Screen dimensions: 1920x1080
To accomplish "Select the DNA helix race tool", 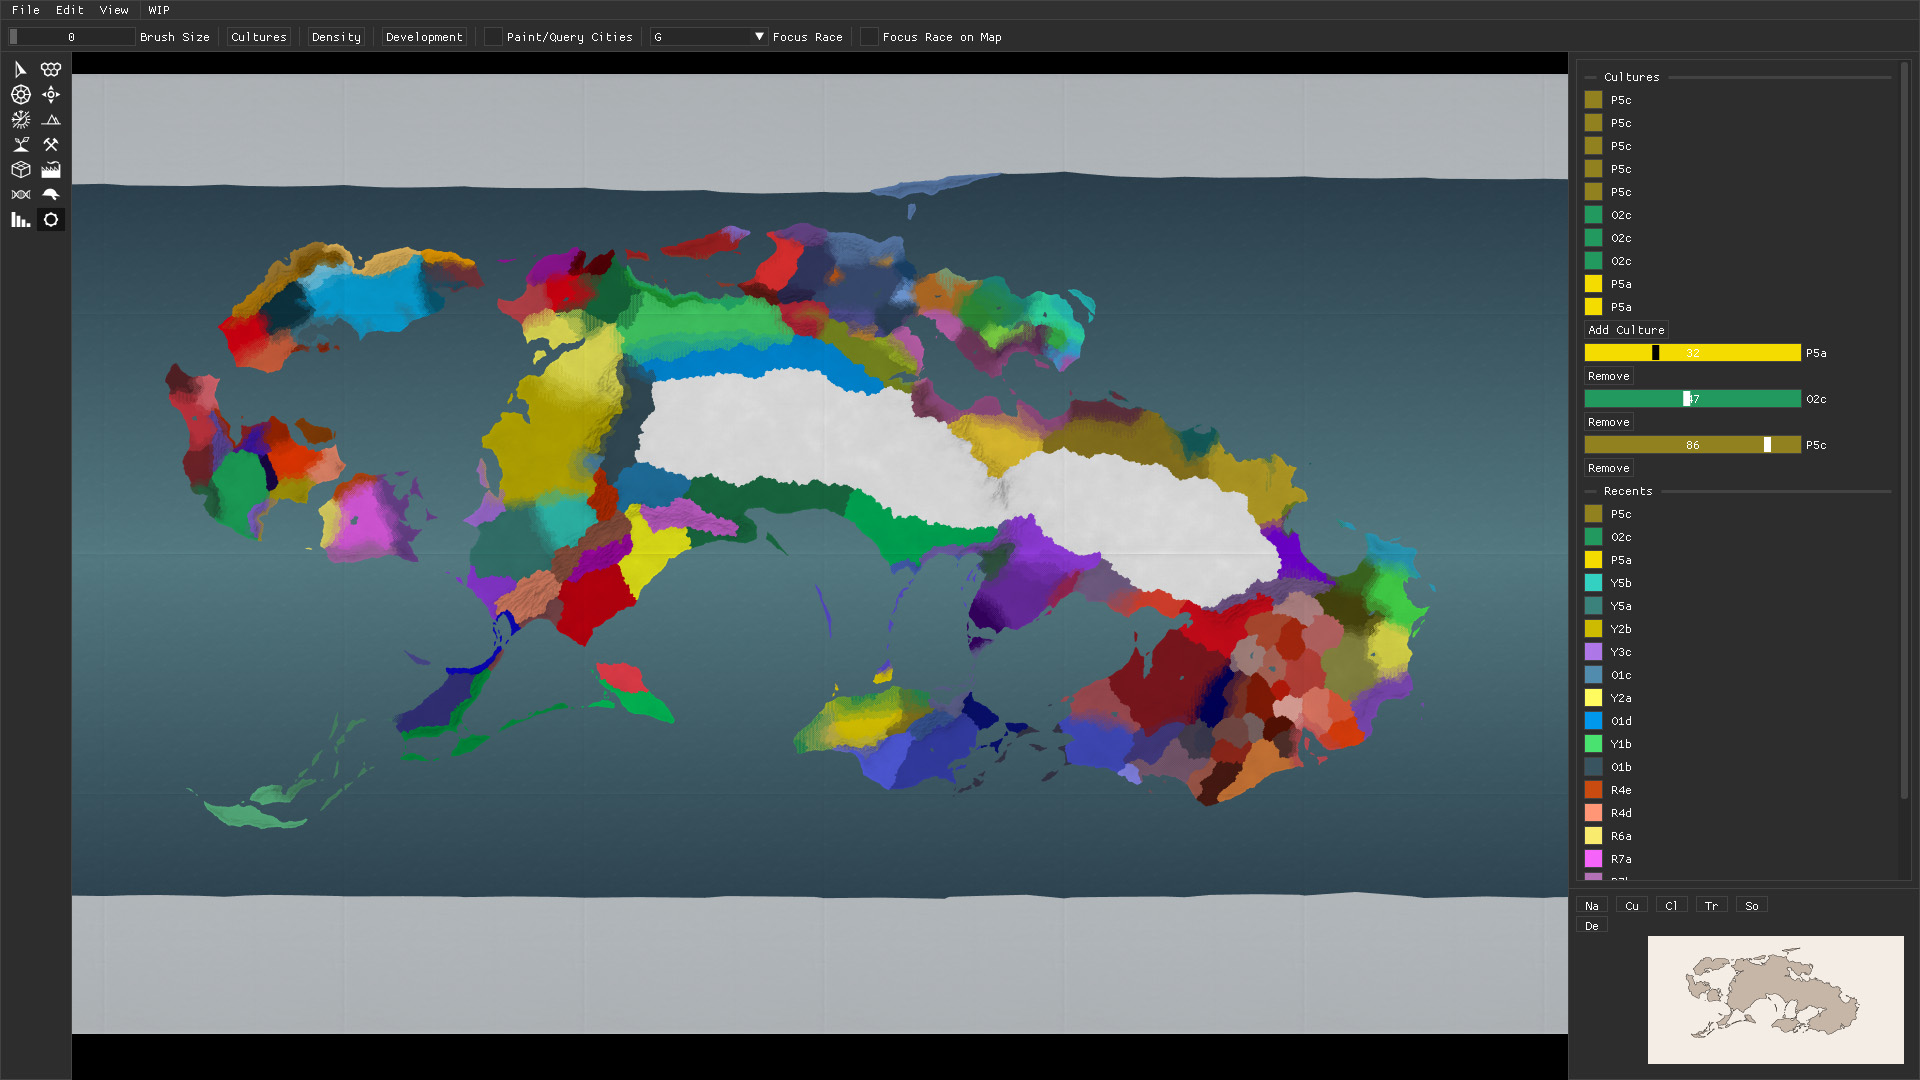I will coord(20,194).
